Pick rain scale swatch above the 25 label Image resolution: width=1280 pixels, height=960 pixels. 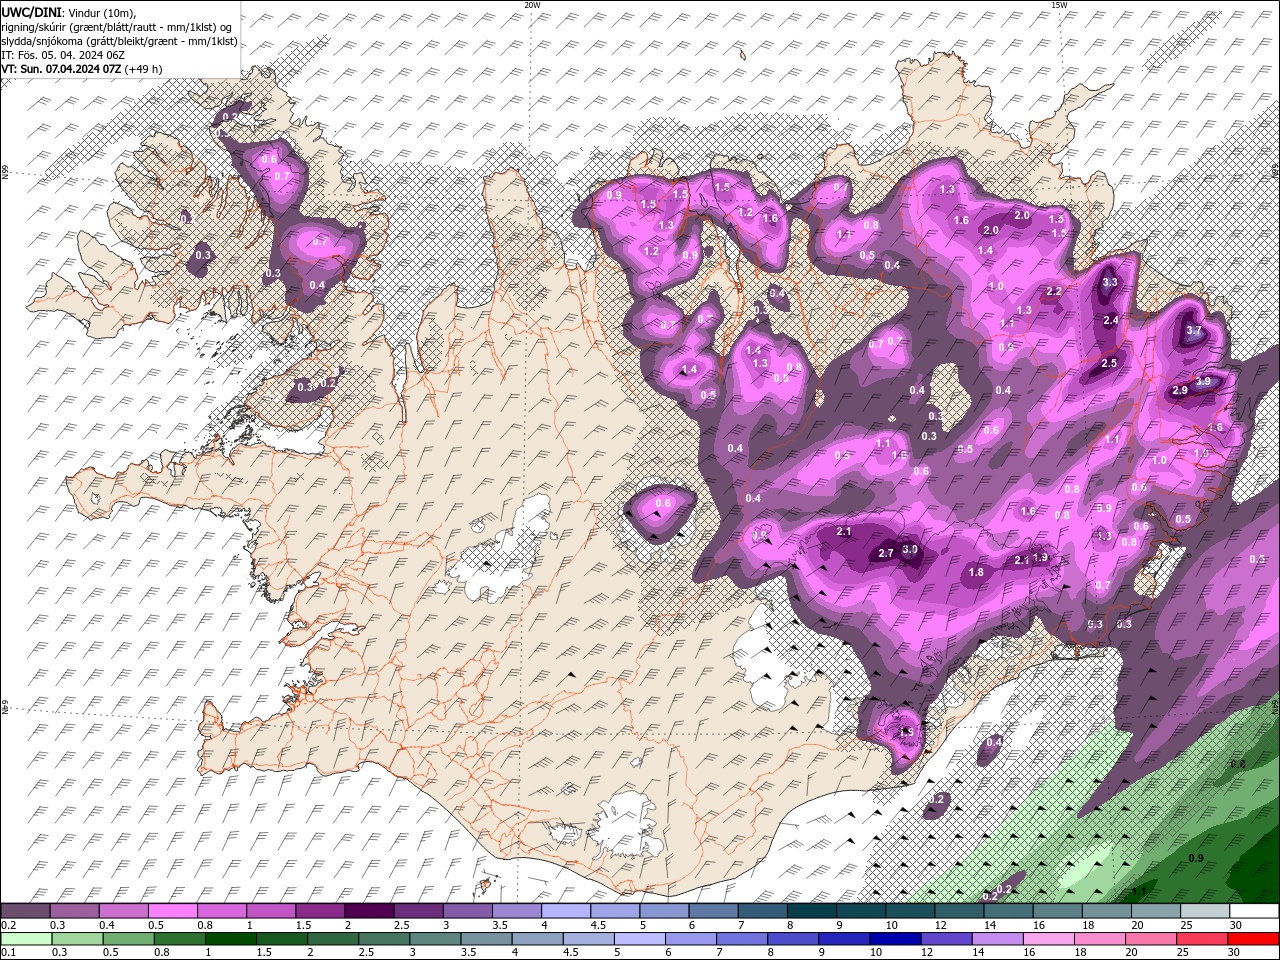point(1200,938)
